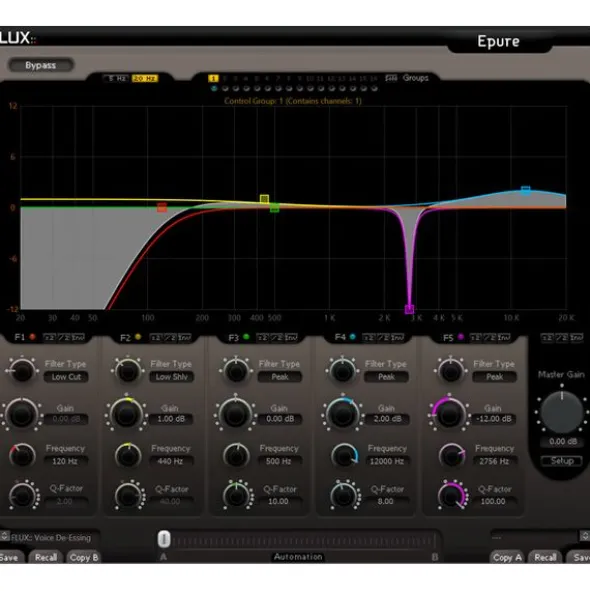This screenshot has height=591, width=590.
Task: Select the magenta F5 notch node at 2756 Hz
Action: [x=409, y=309]
